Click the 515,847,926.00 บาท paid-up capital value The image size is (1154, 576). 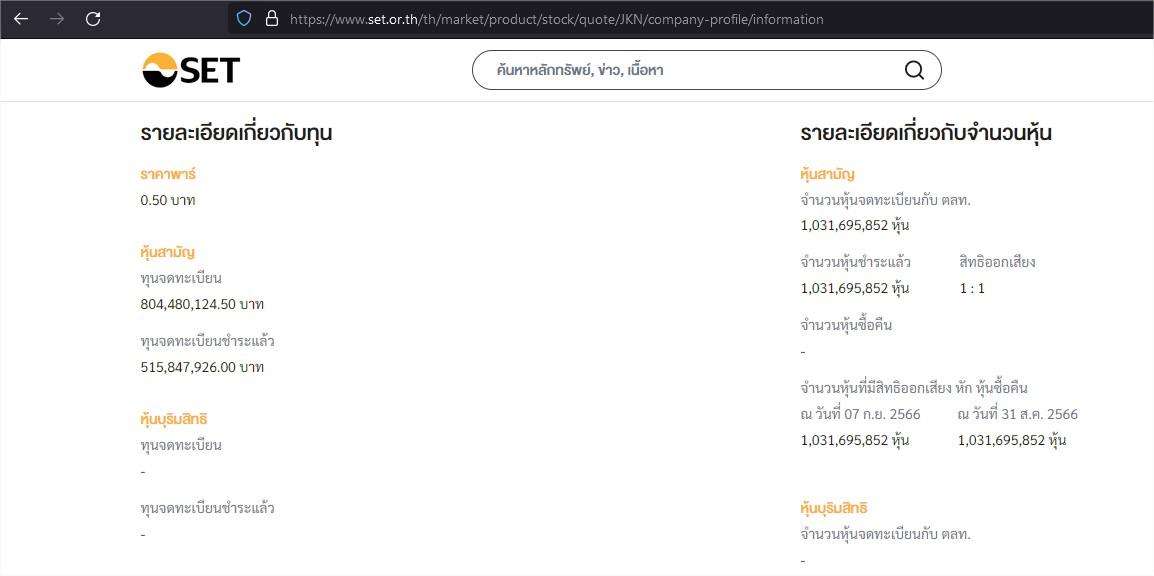coord(202,367)
